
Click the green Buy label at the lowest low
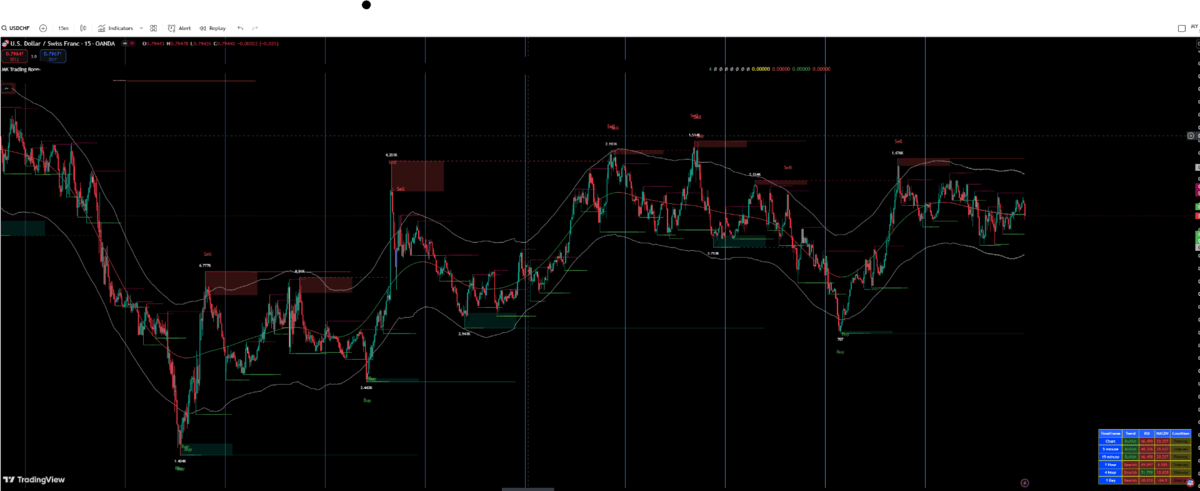pyautogui.click(x=180, y=468)
